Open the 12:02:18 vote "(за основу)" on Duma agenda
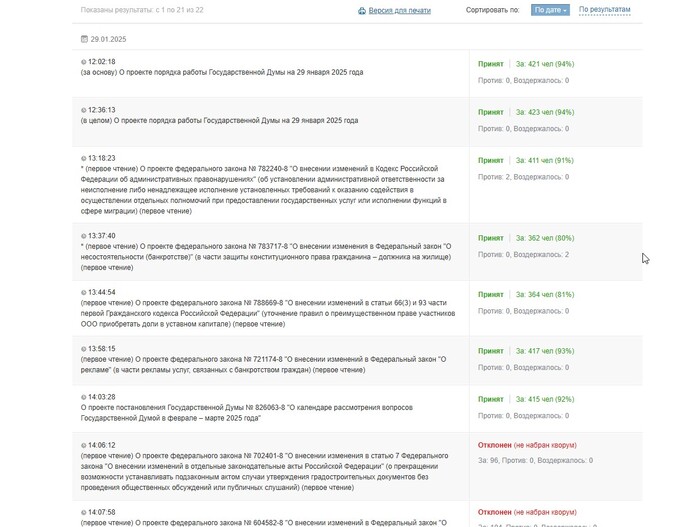Image resolution: width=700 pixels, height=527 pixels. click(221, 73)
